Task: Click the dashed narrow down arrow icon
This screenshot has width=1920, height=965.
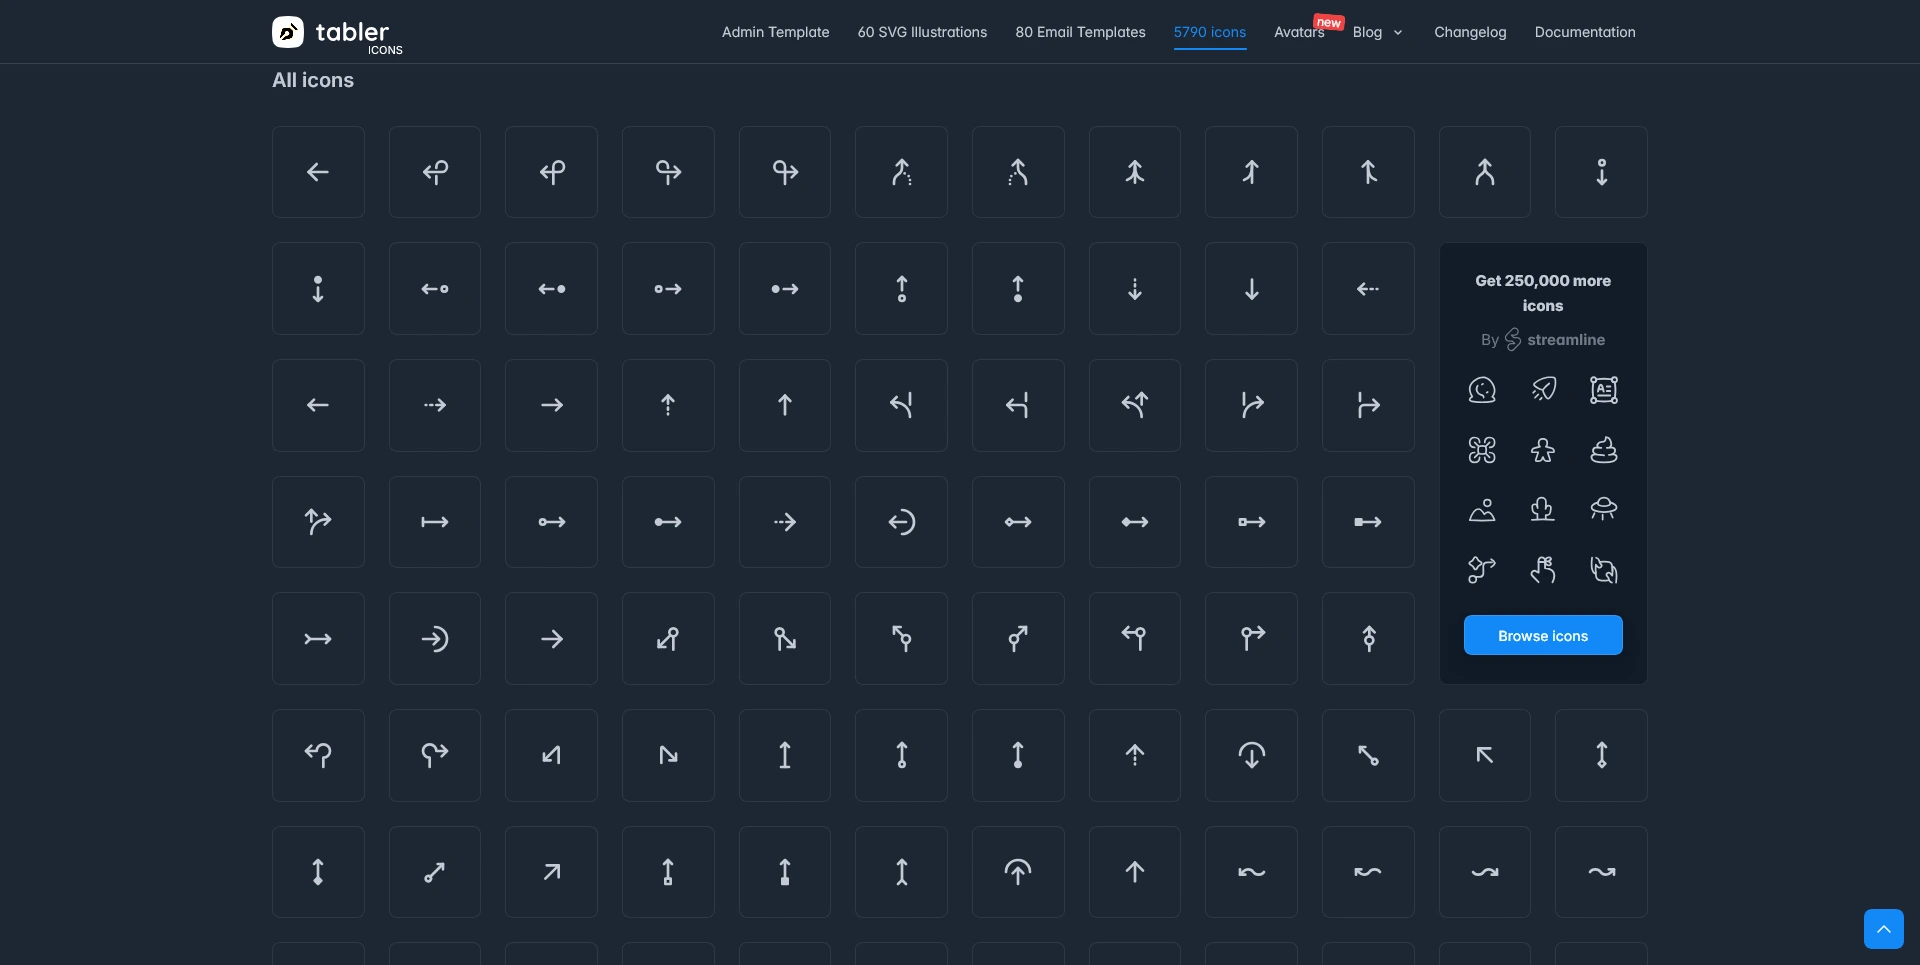Action: tap(1135, 289)
